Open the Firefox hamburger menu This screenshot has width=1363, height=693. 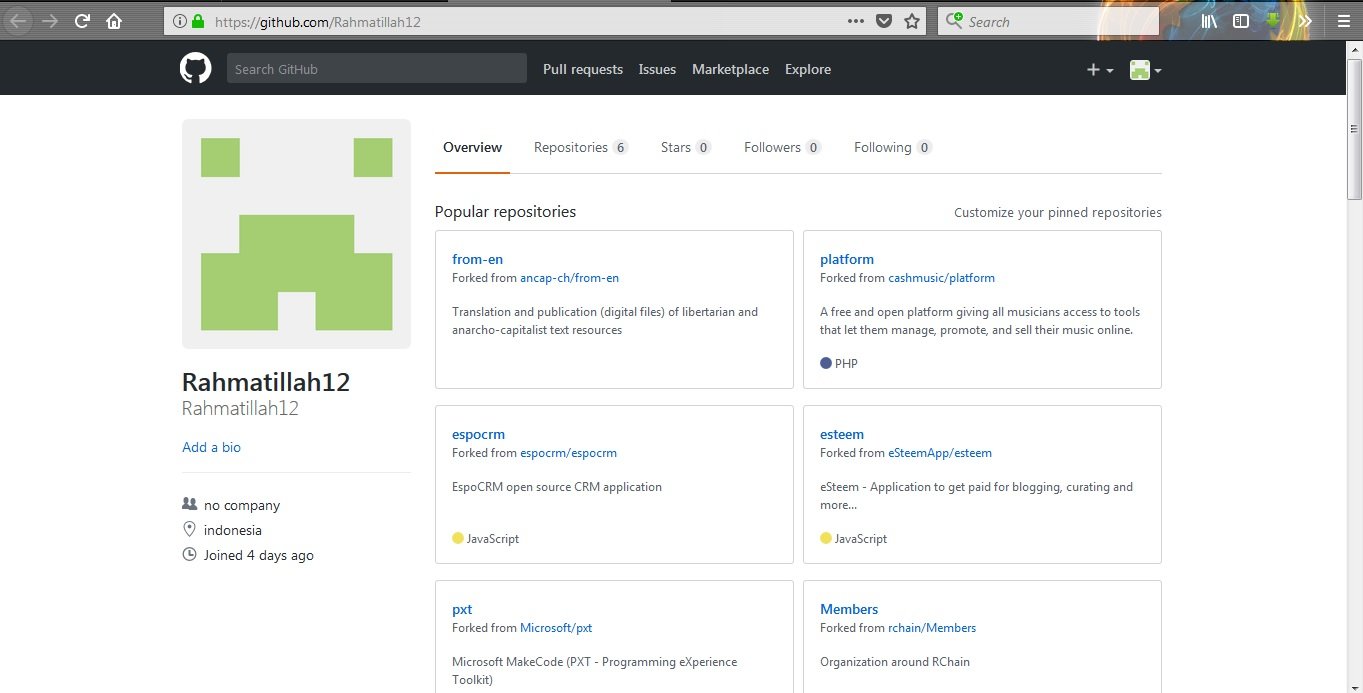pyautogui.click(x=1342, y=21)
